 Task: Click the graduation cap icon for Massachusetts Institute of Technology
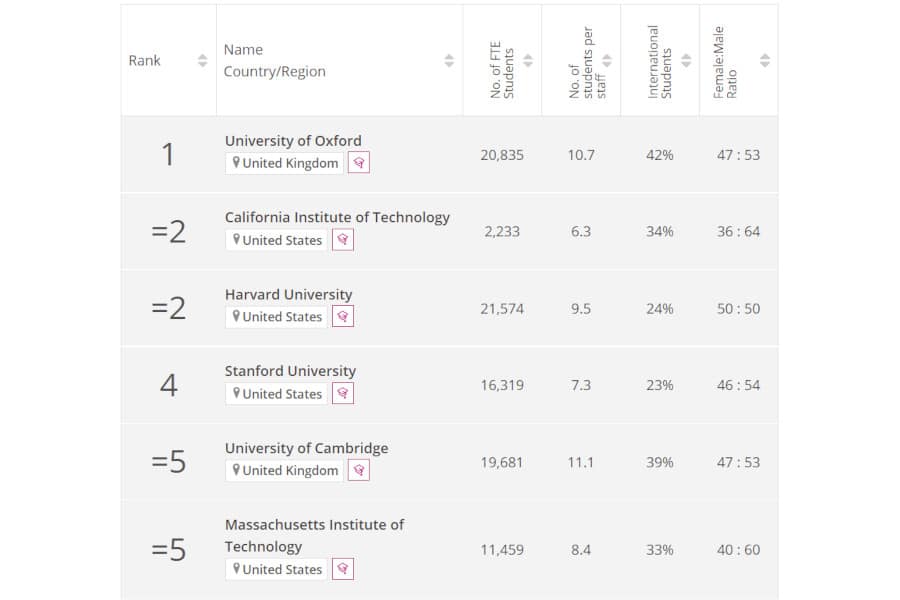point(343,569)
